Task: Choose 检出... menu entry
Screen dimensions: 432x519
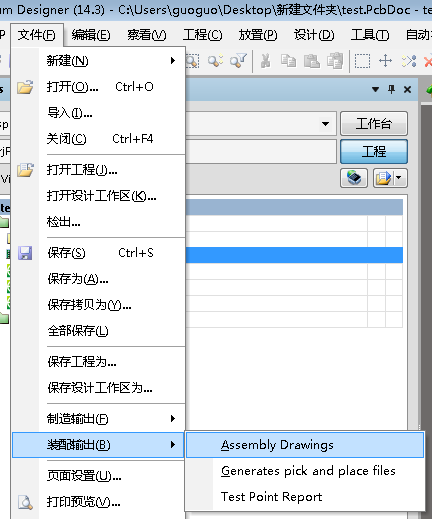Action: (x=98, y=222)
